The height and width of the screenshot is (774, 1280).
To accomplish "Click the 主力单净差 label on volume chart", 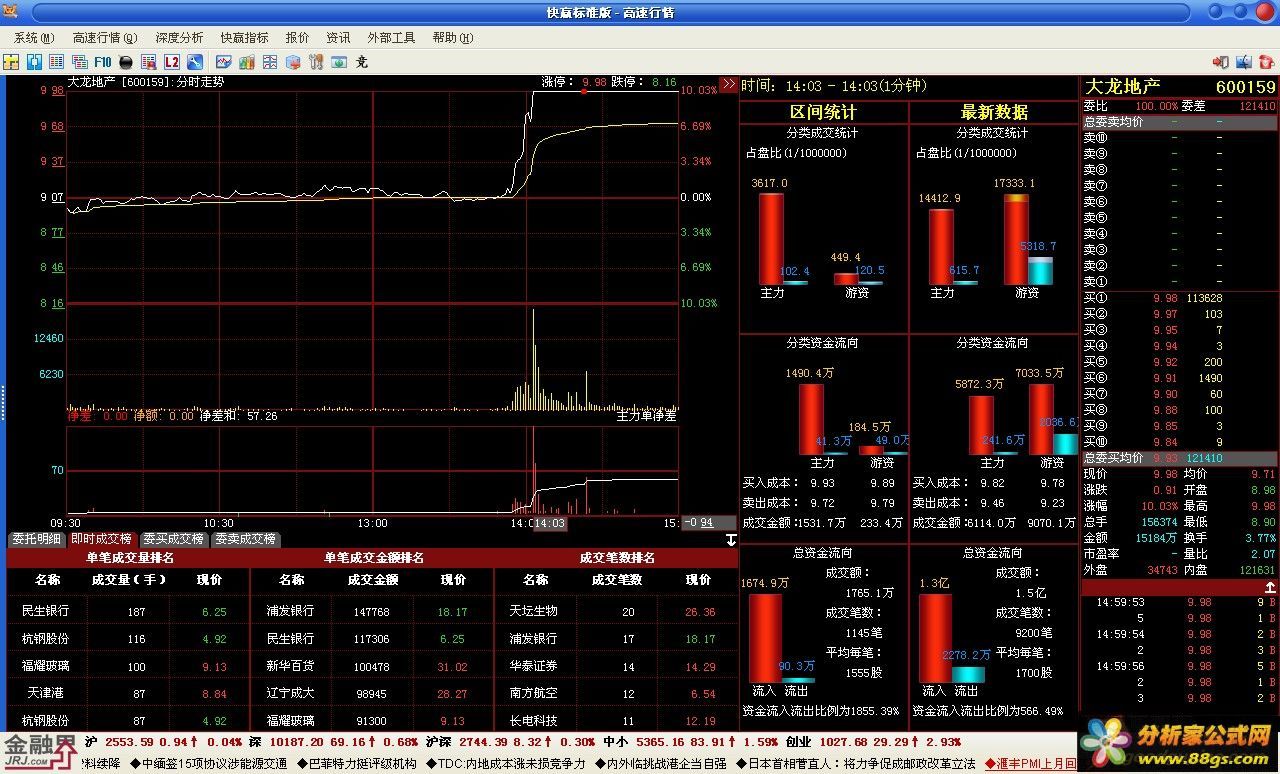I will pyautogui.click(x=646, y=415).
